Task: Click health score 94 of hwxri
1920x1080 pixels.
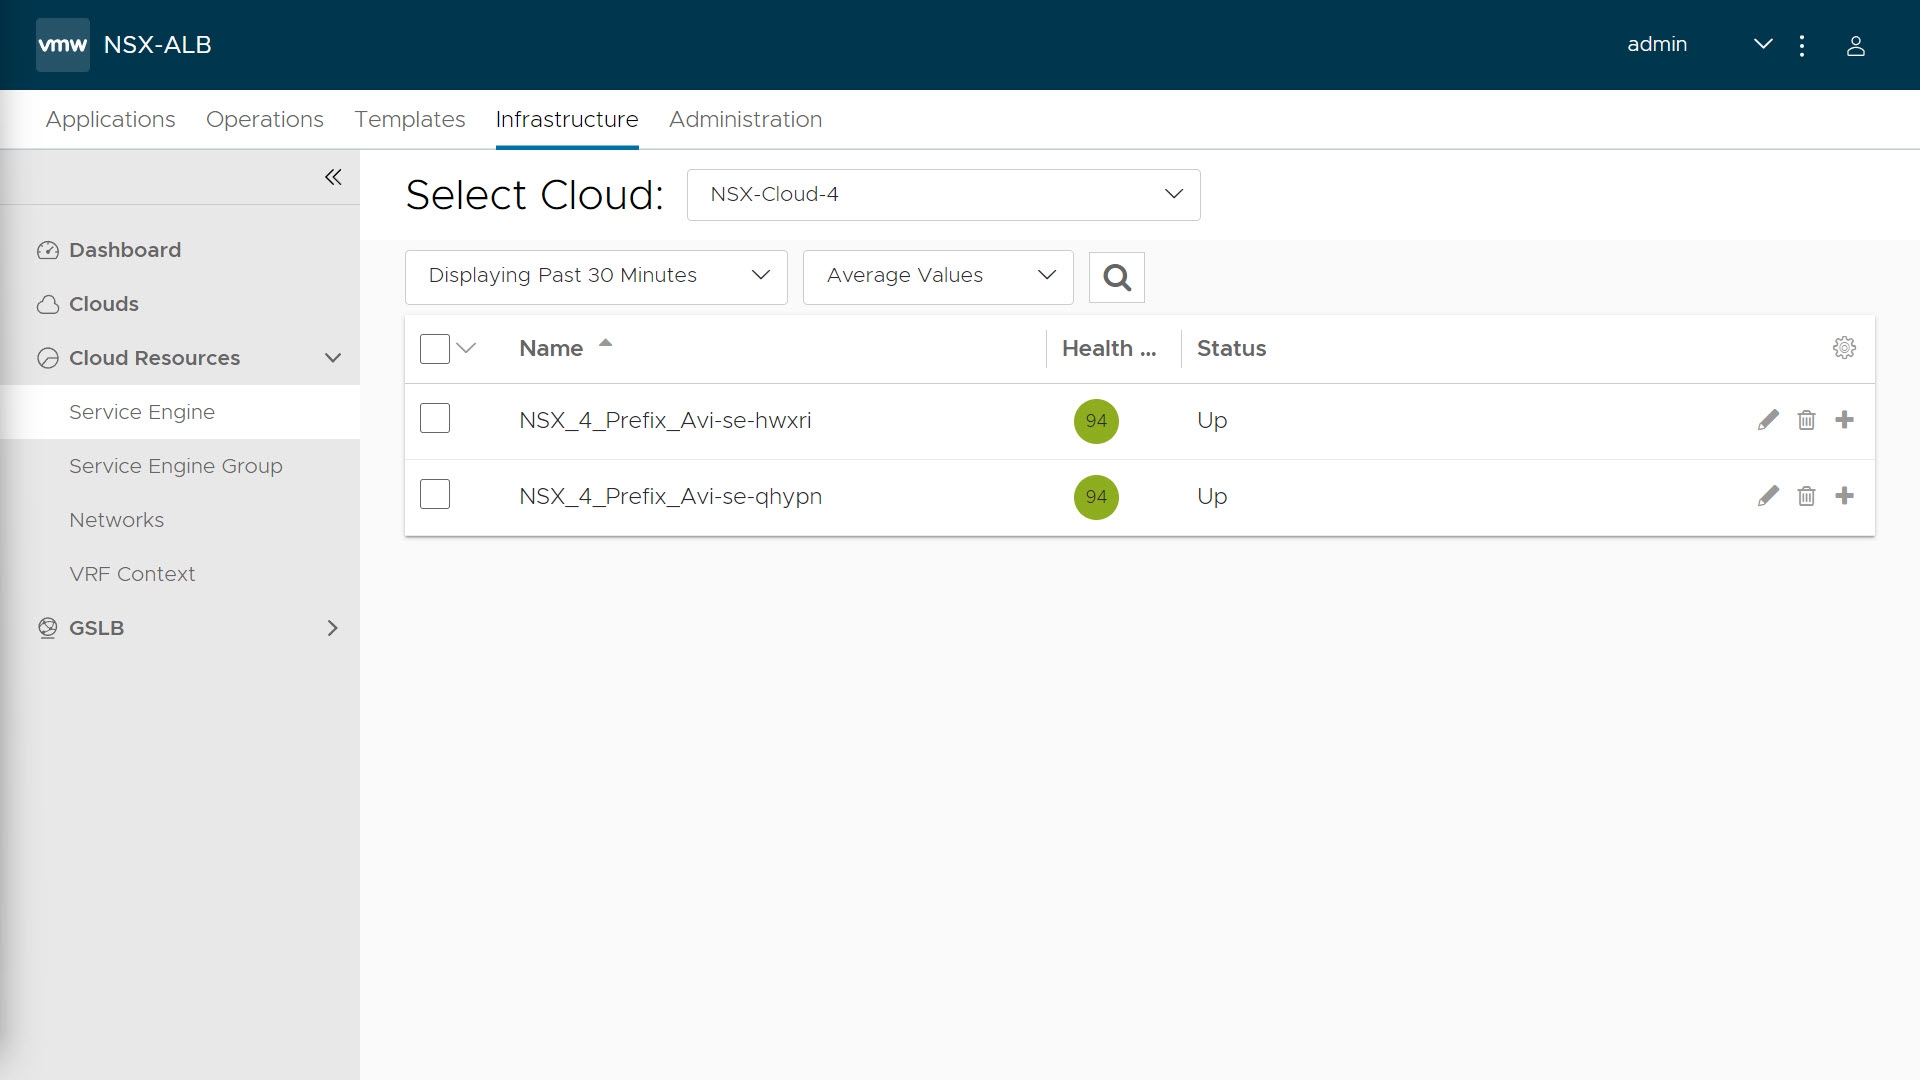Action: click(1096, 421)
